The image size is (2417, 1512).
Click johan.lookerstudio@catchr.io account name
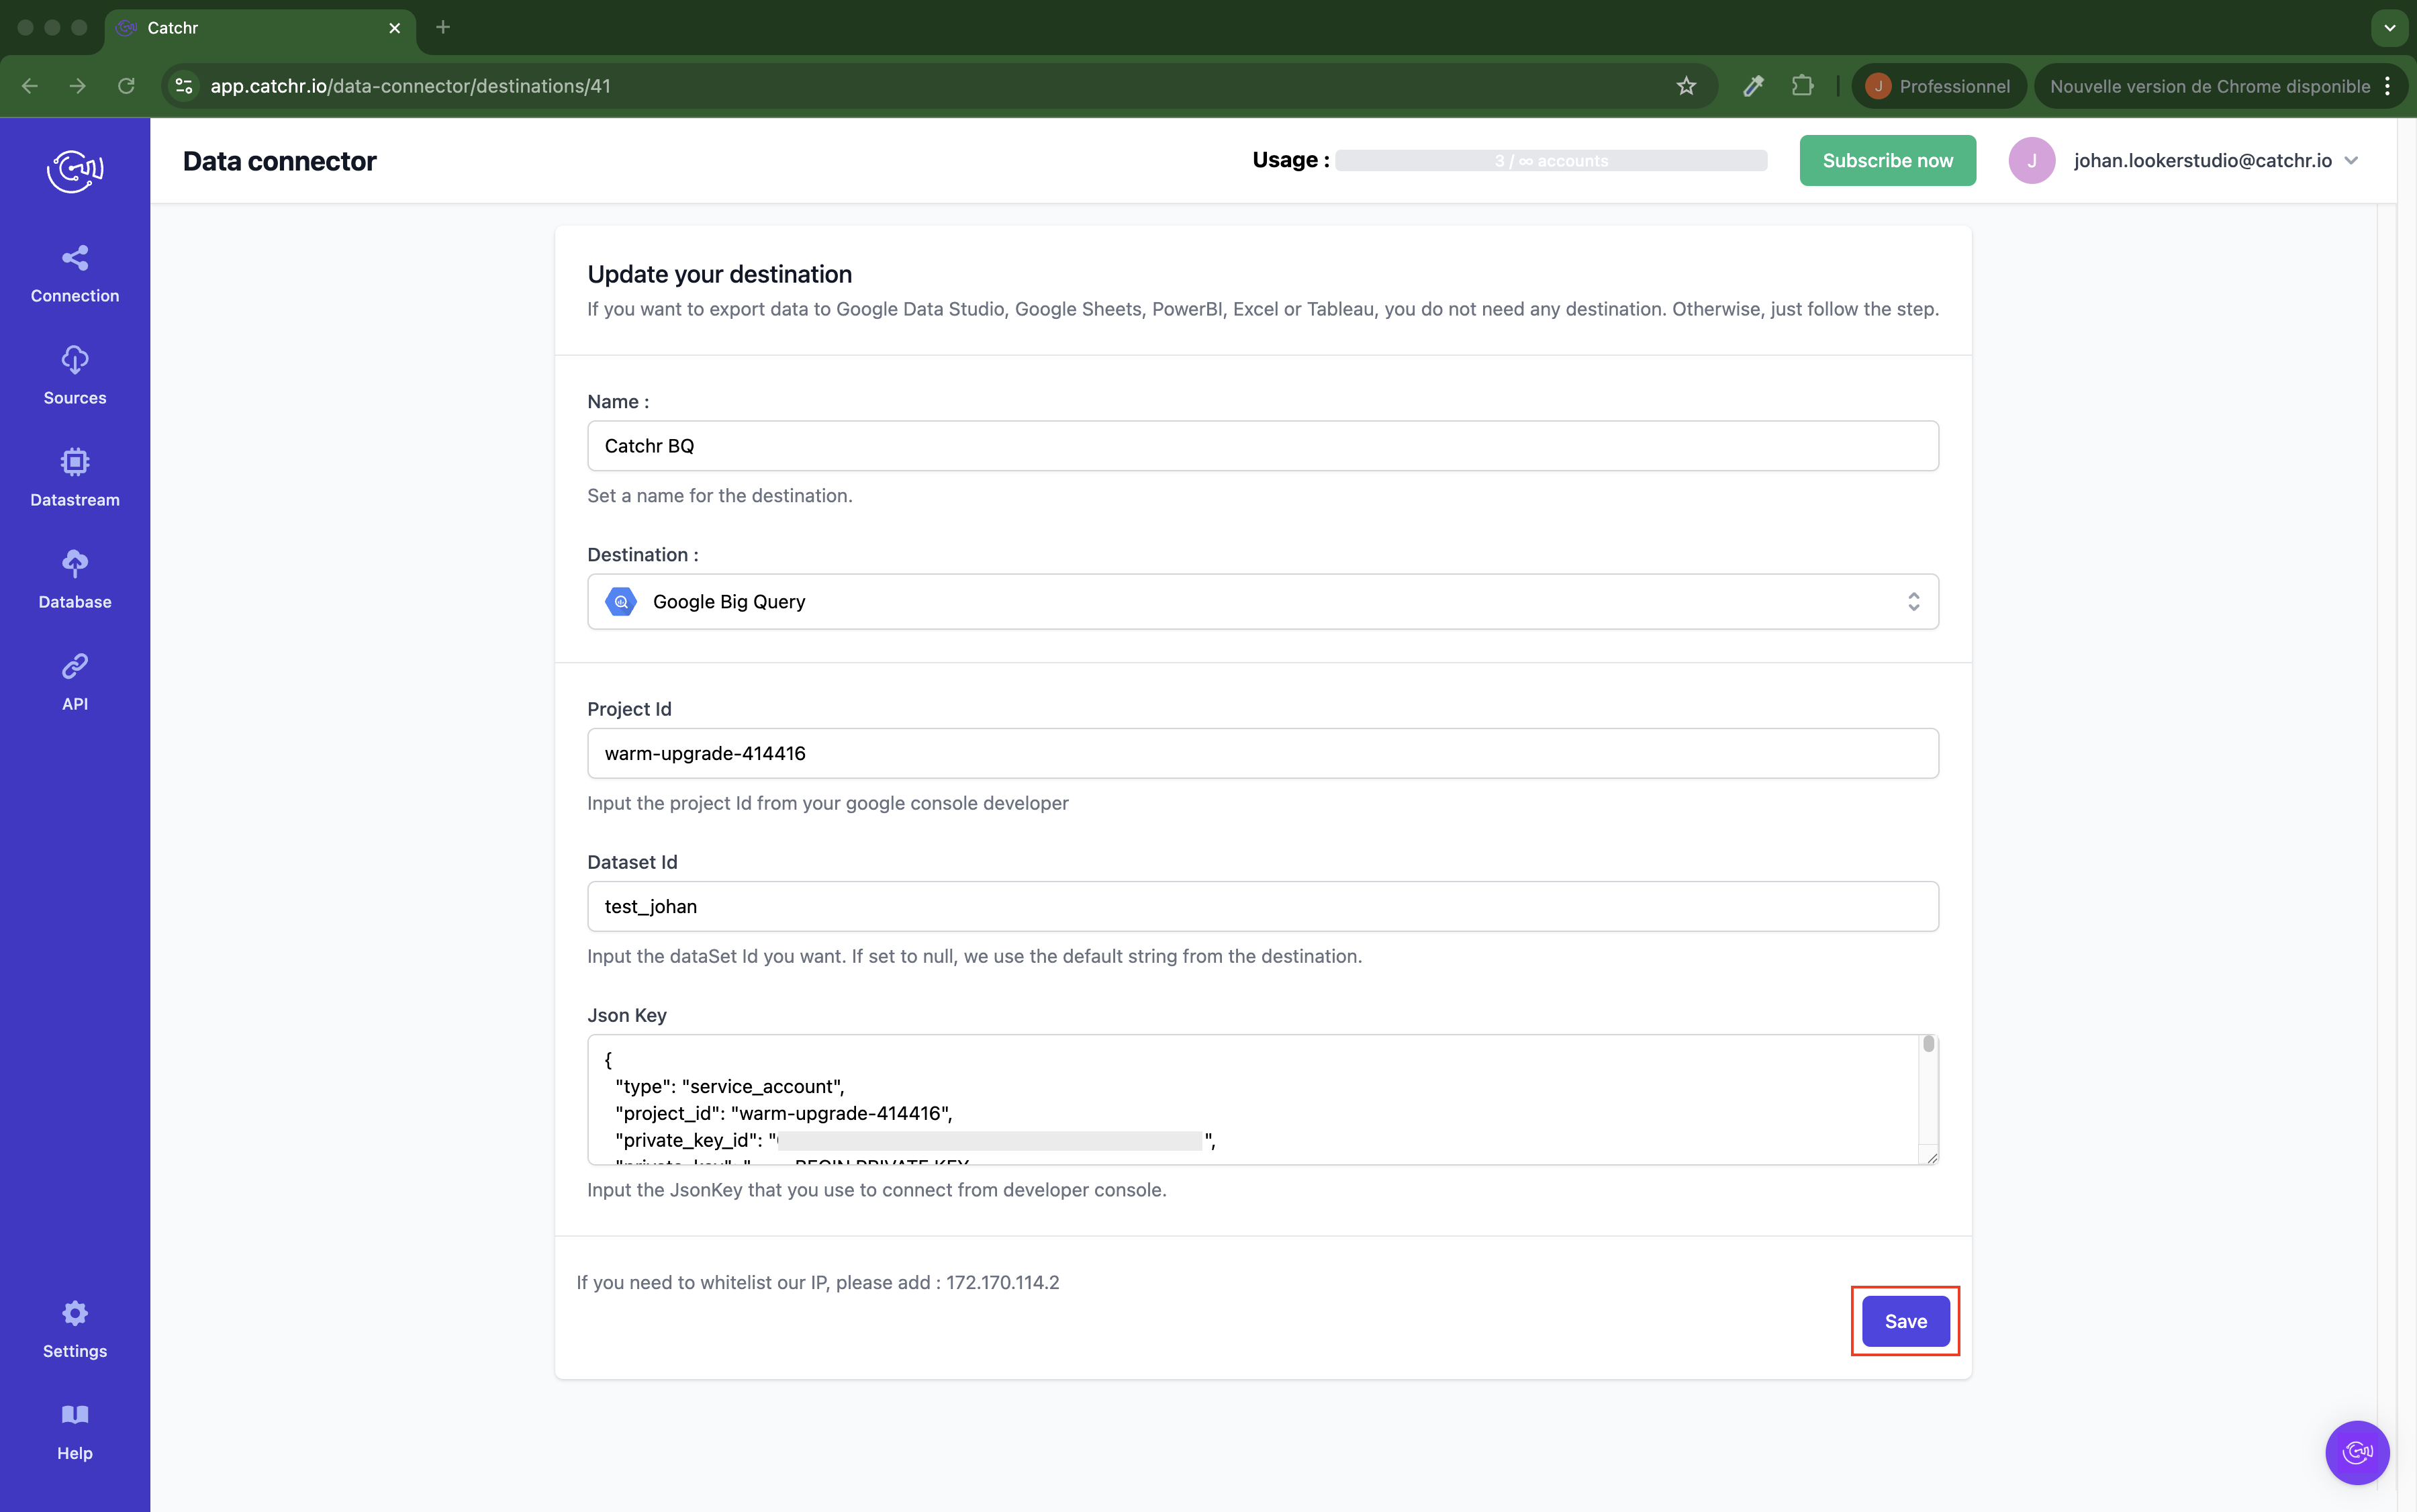2202,160
